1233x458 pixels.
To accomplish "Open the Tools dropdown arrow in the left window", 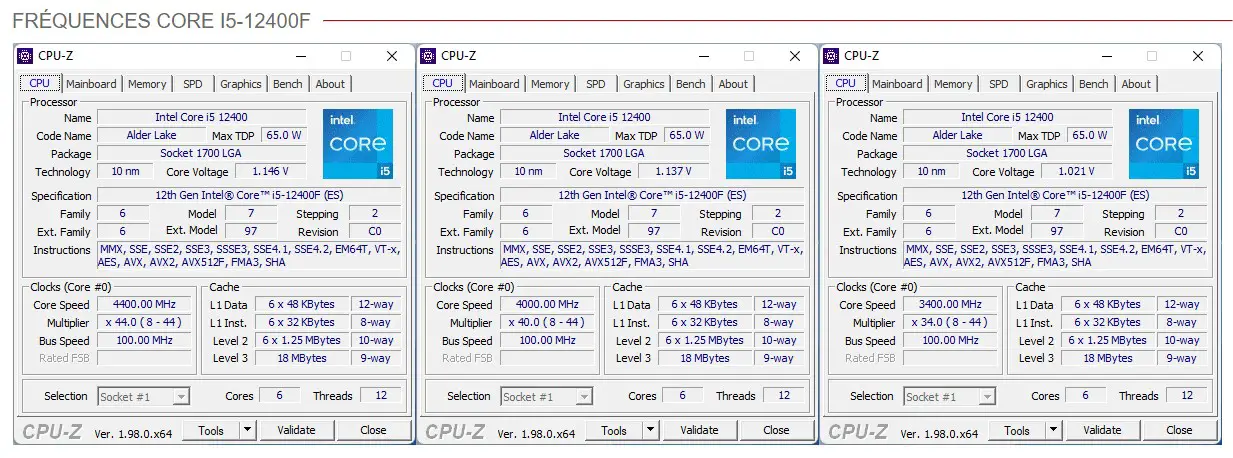I will (248, 431).
